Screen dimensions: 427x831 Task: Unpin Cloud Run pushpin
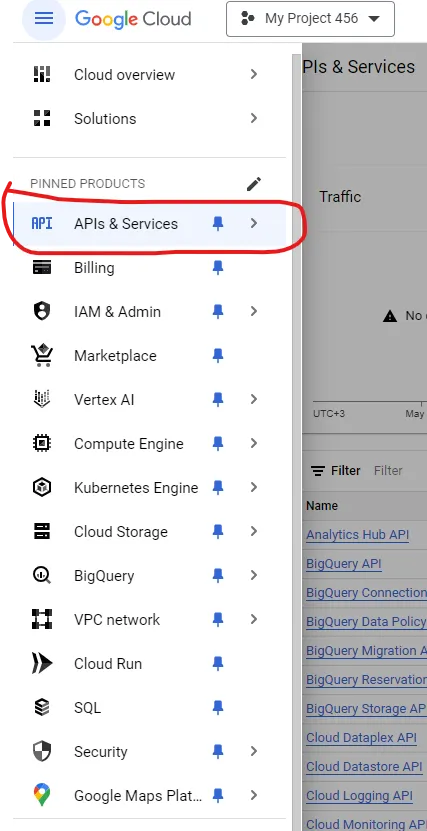[218, 664]
